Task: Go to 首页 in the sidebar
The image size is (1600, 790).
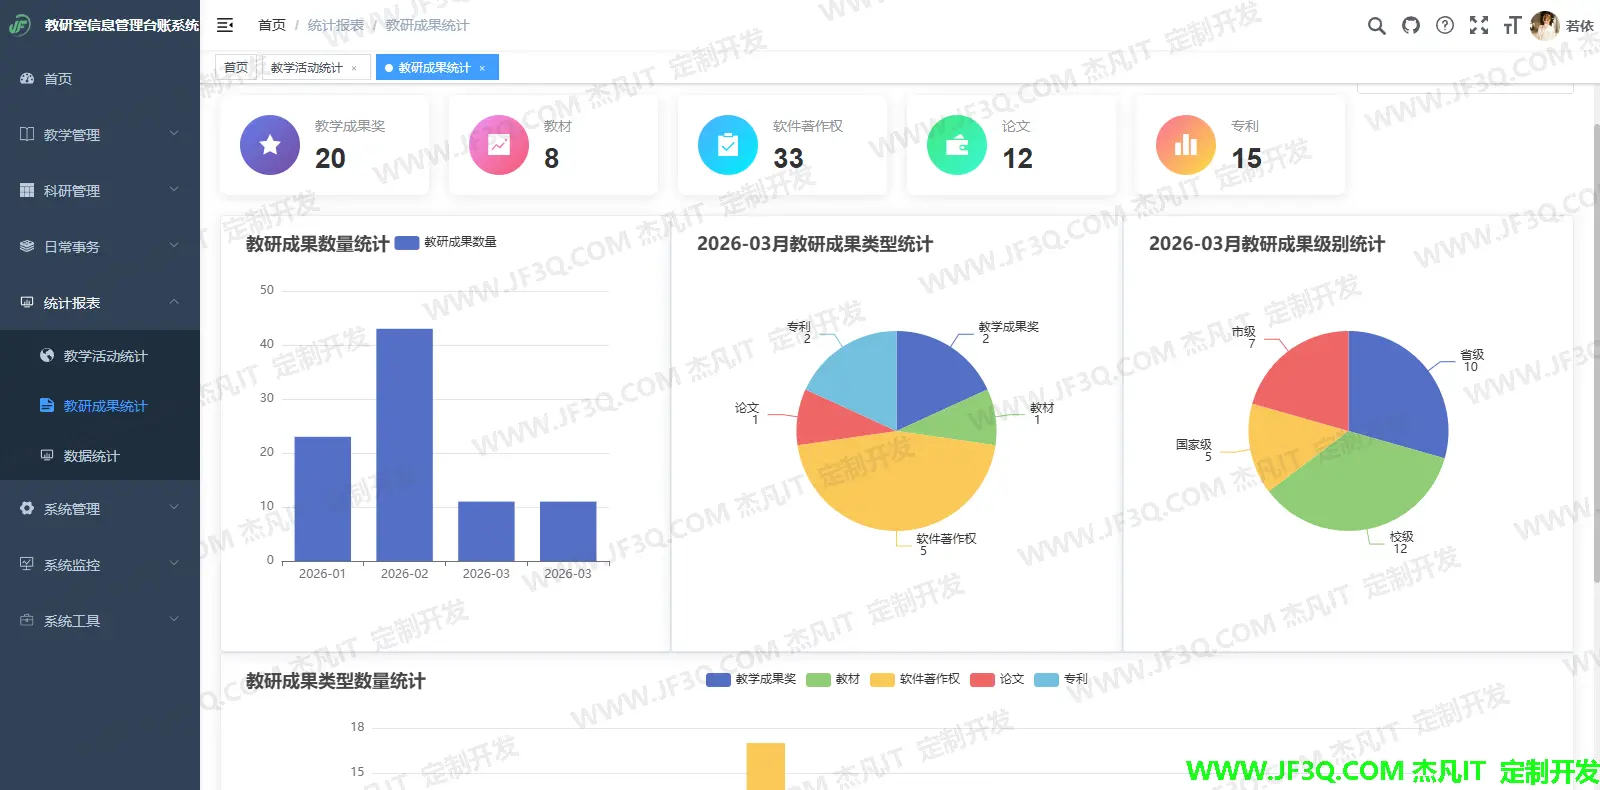Action: coord(100,79)
